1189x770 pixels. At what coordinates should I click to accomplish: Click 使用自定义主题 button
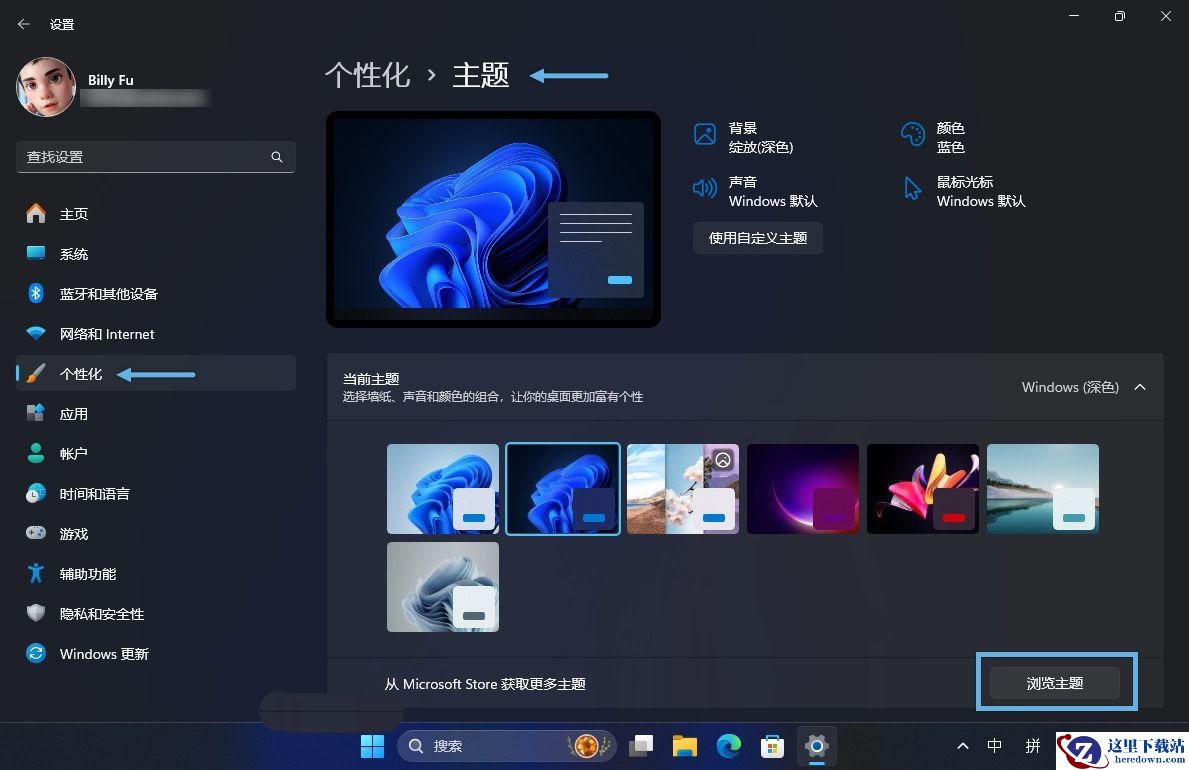click(x=758, y=238)
